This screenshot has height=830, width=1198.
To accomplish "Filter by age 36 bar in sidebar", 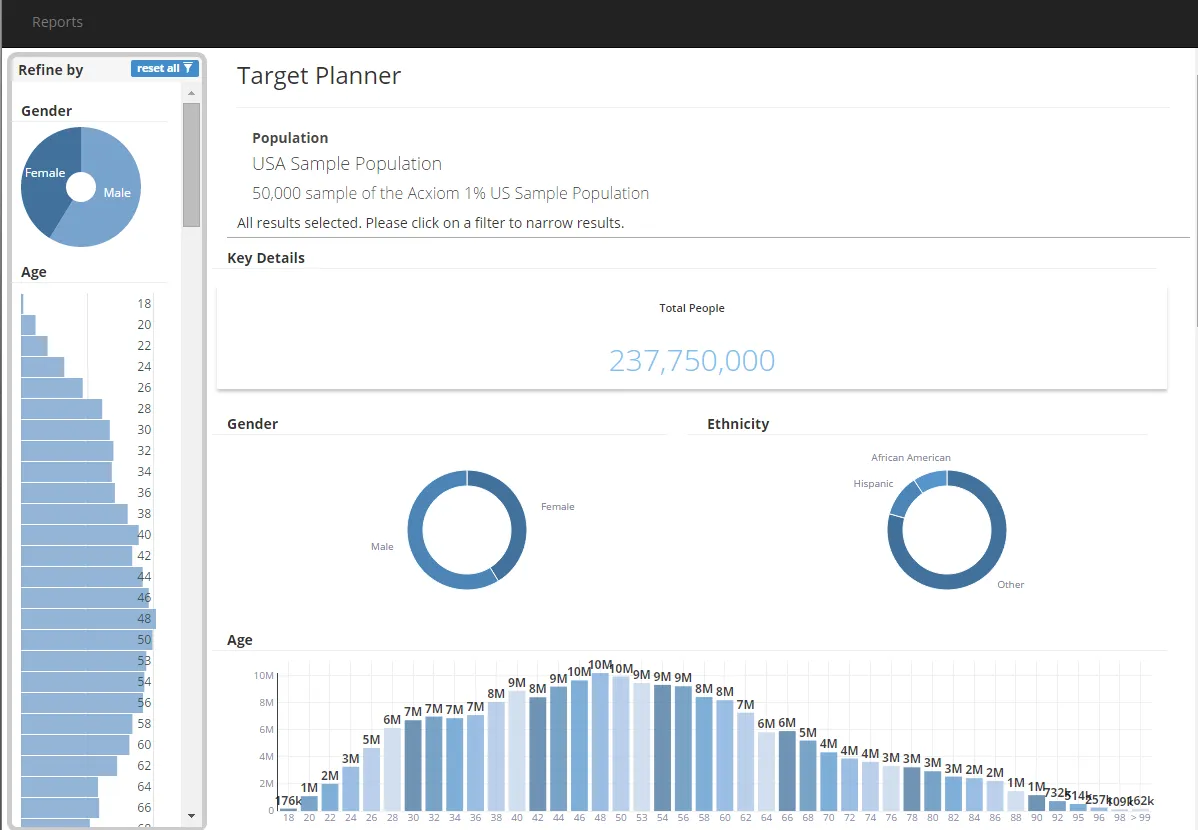I will tap(68, 493).
